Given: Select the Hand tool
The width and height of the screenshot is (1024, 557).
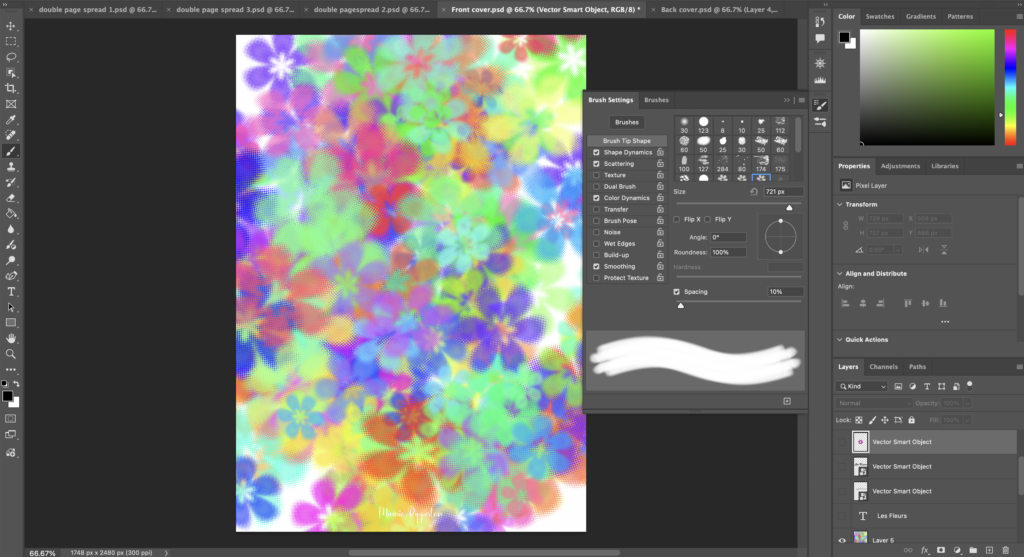Looking at the screenshot, I should [x=11, y=338].
